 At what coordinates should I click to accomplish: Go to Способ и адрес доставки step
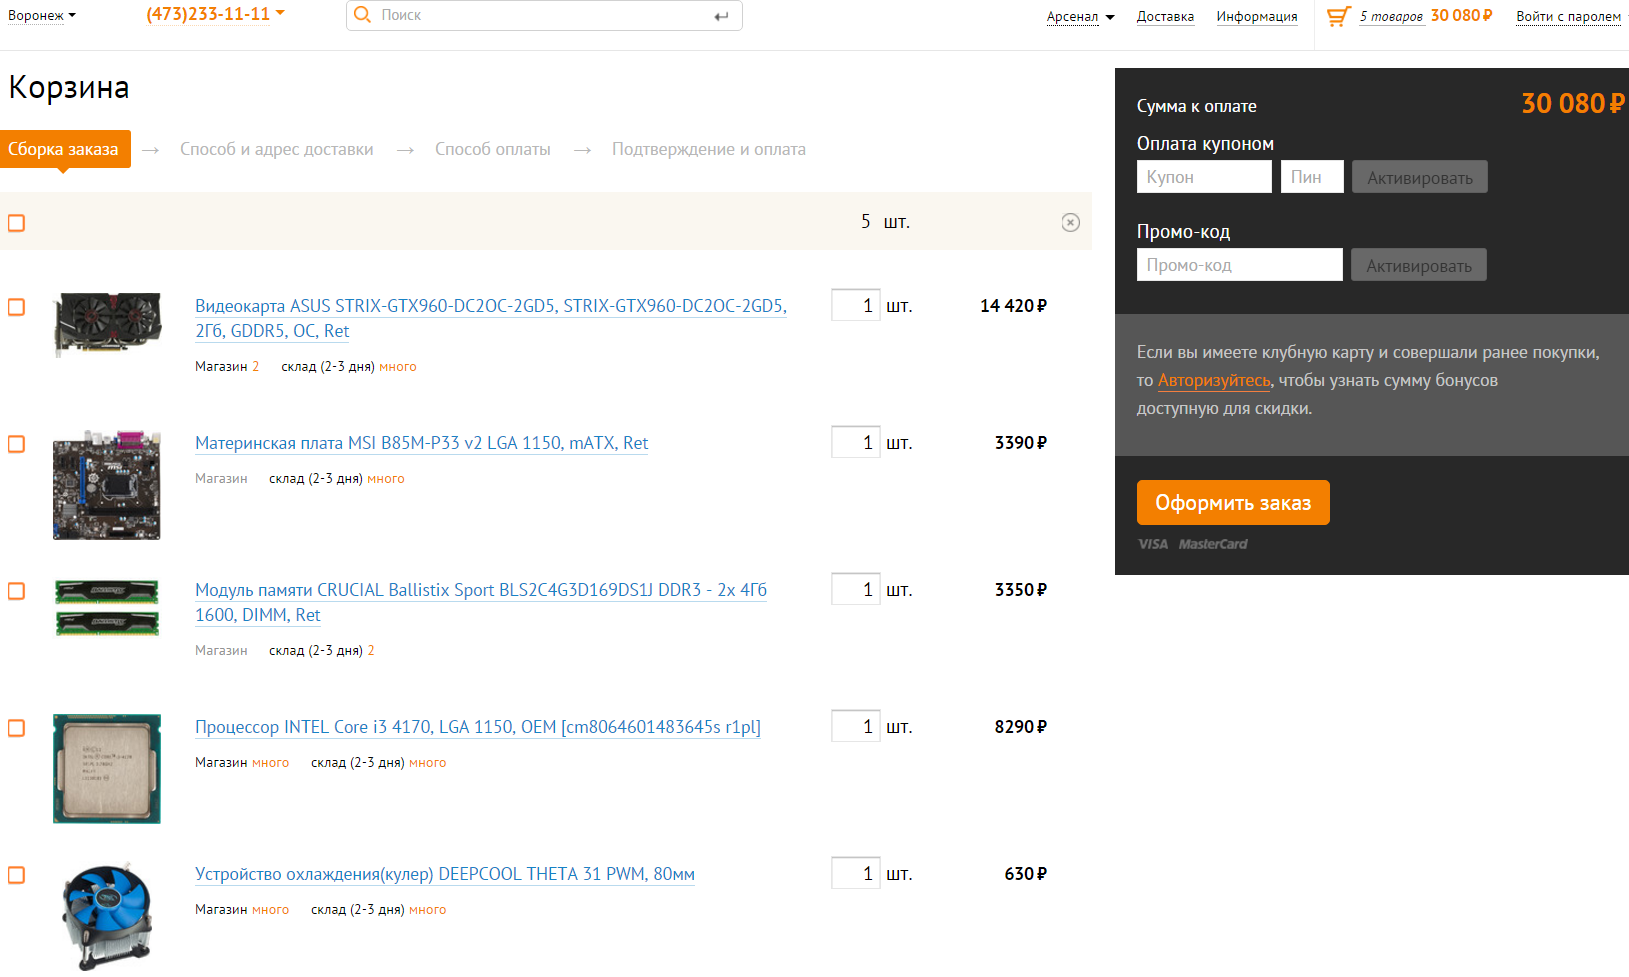coord(277,149)
